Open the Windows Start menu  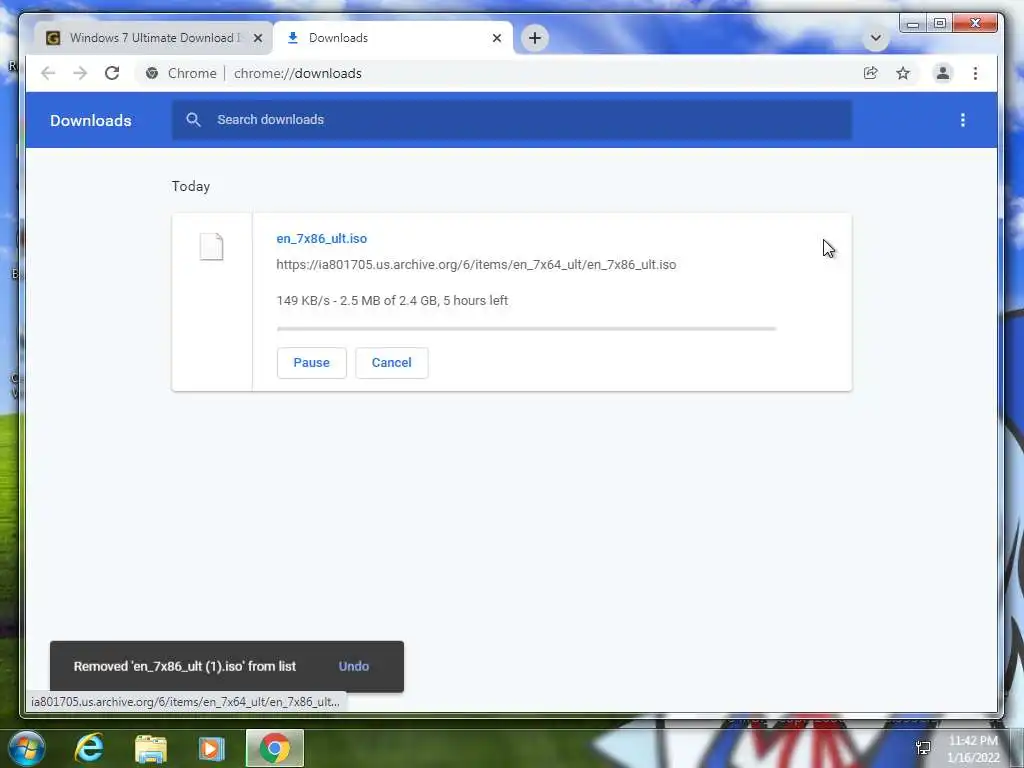pyautogui.click(x=27, y=748)
